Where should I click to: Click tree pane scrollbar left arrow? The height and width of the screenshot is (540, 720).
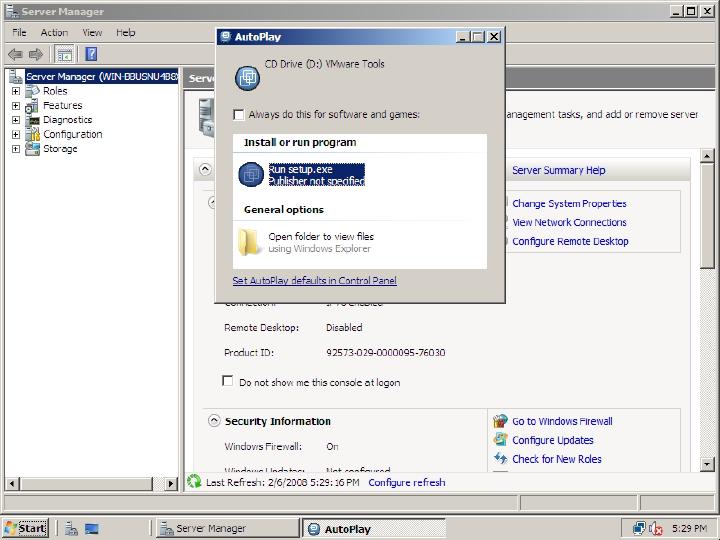point(12,484)
